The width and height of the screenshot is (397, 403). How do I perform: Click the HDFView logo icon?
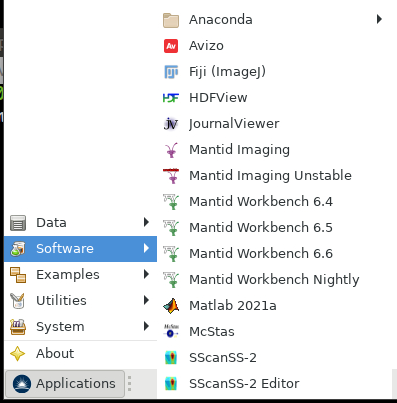click(171, 98)
